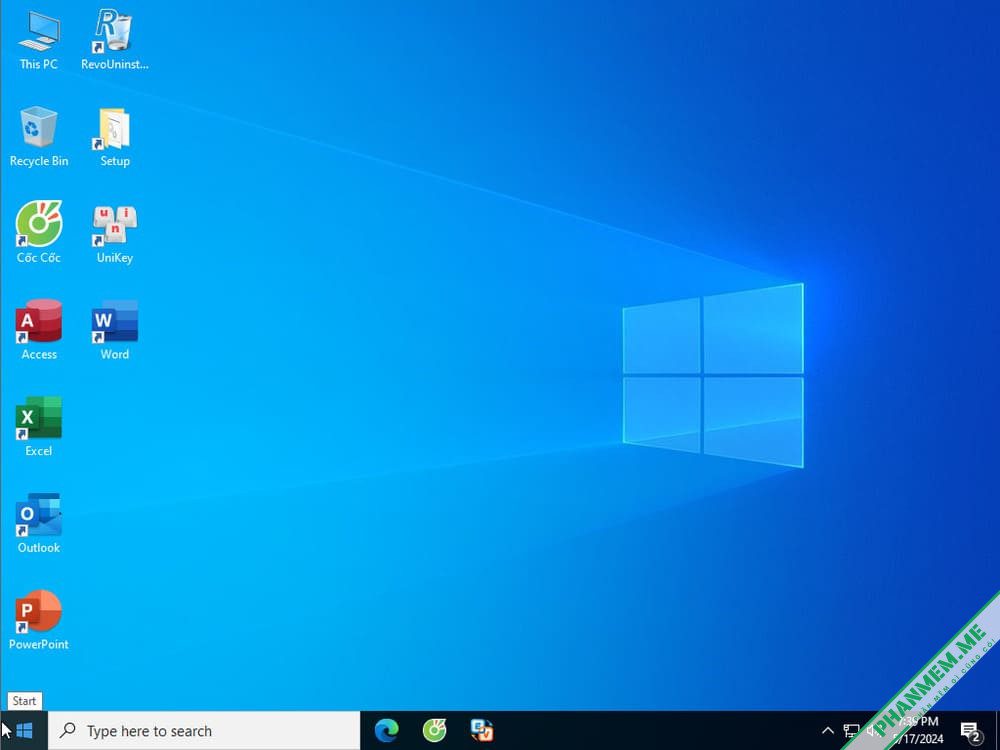
Task: Select the Word desktop shortcut
Action: point(115,330)
